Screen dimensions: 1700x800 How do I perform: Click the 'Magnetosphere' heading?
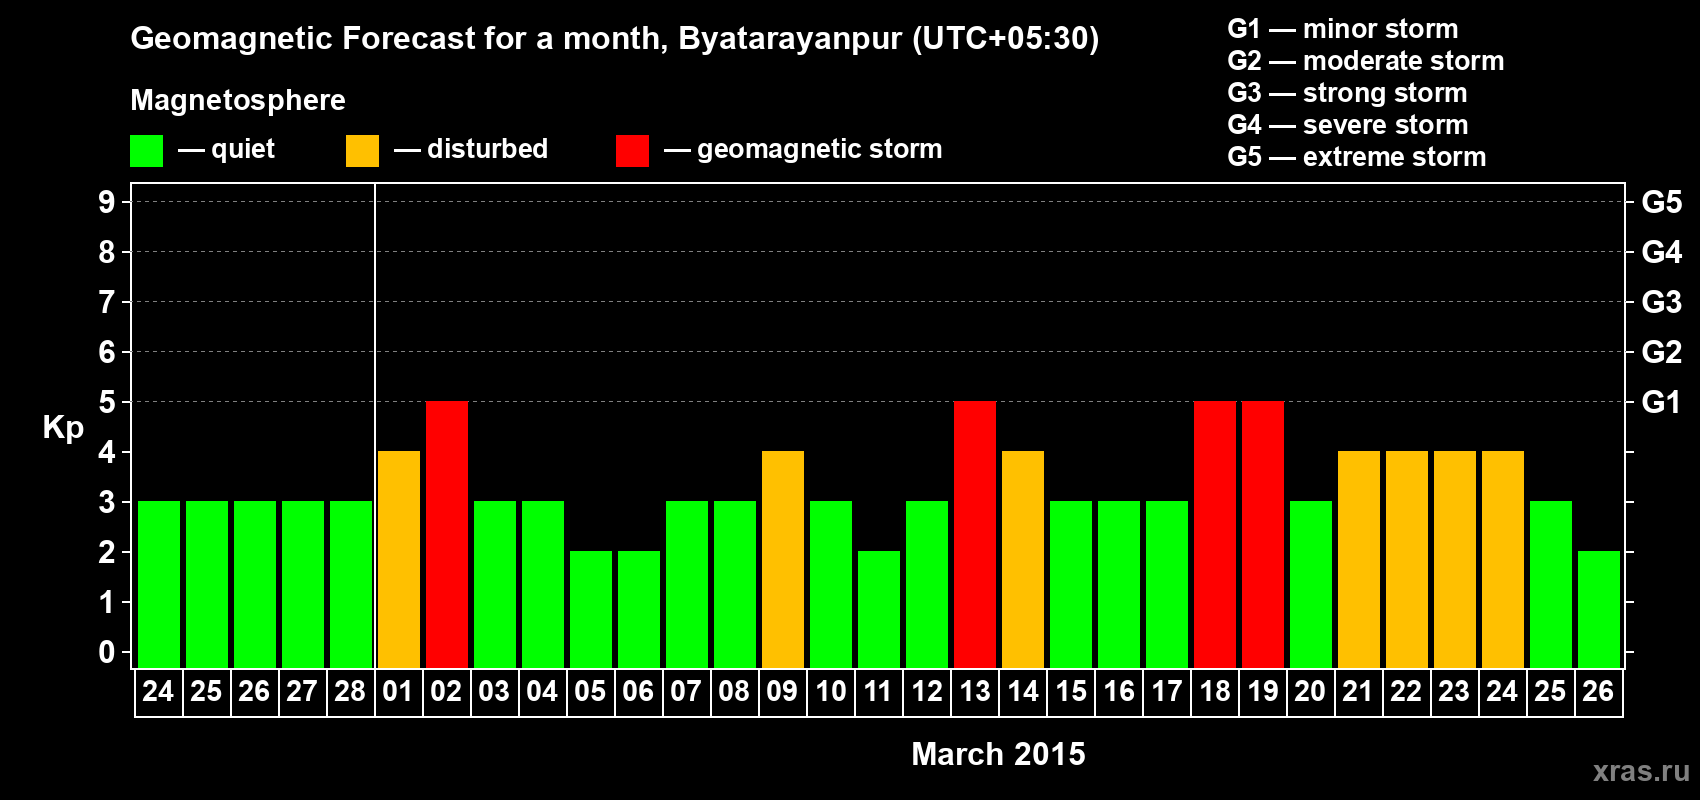point(238,101)
